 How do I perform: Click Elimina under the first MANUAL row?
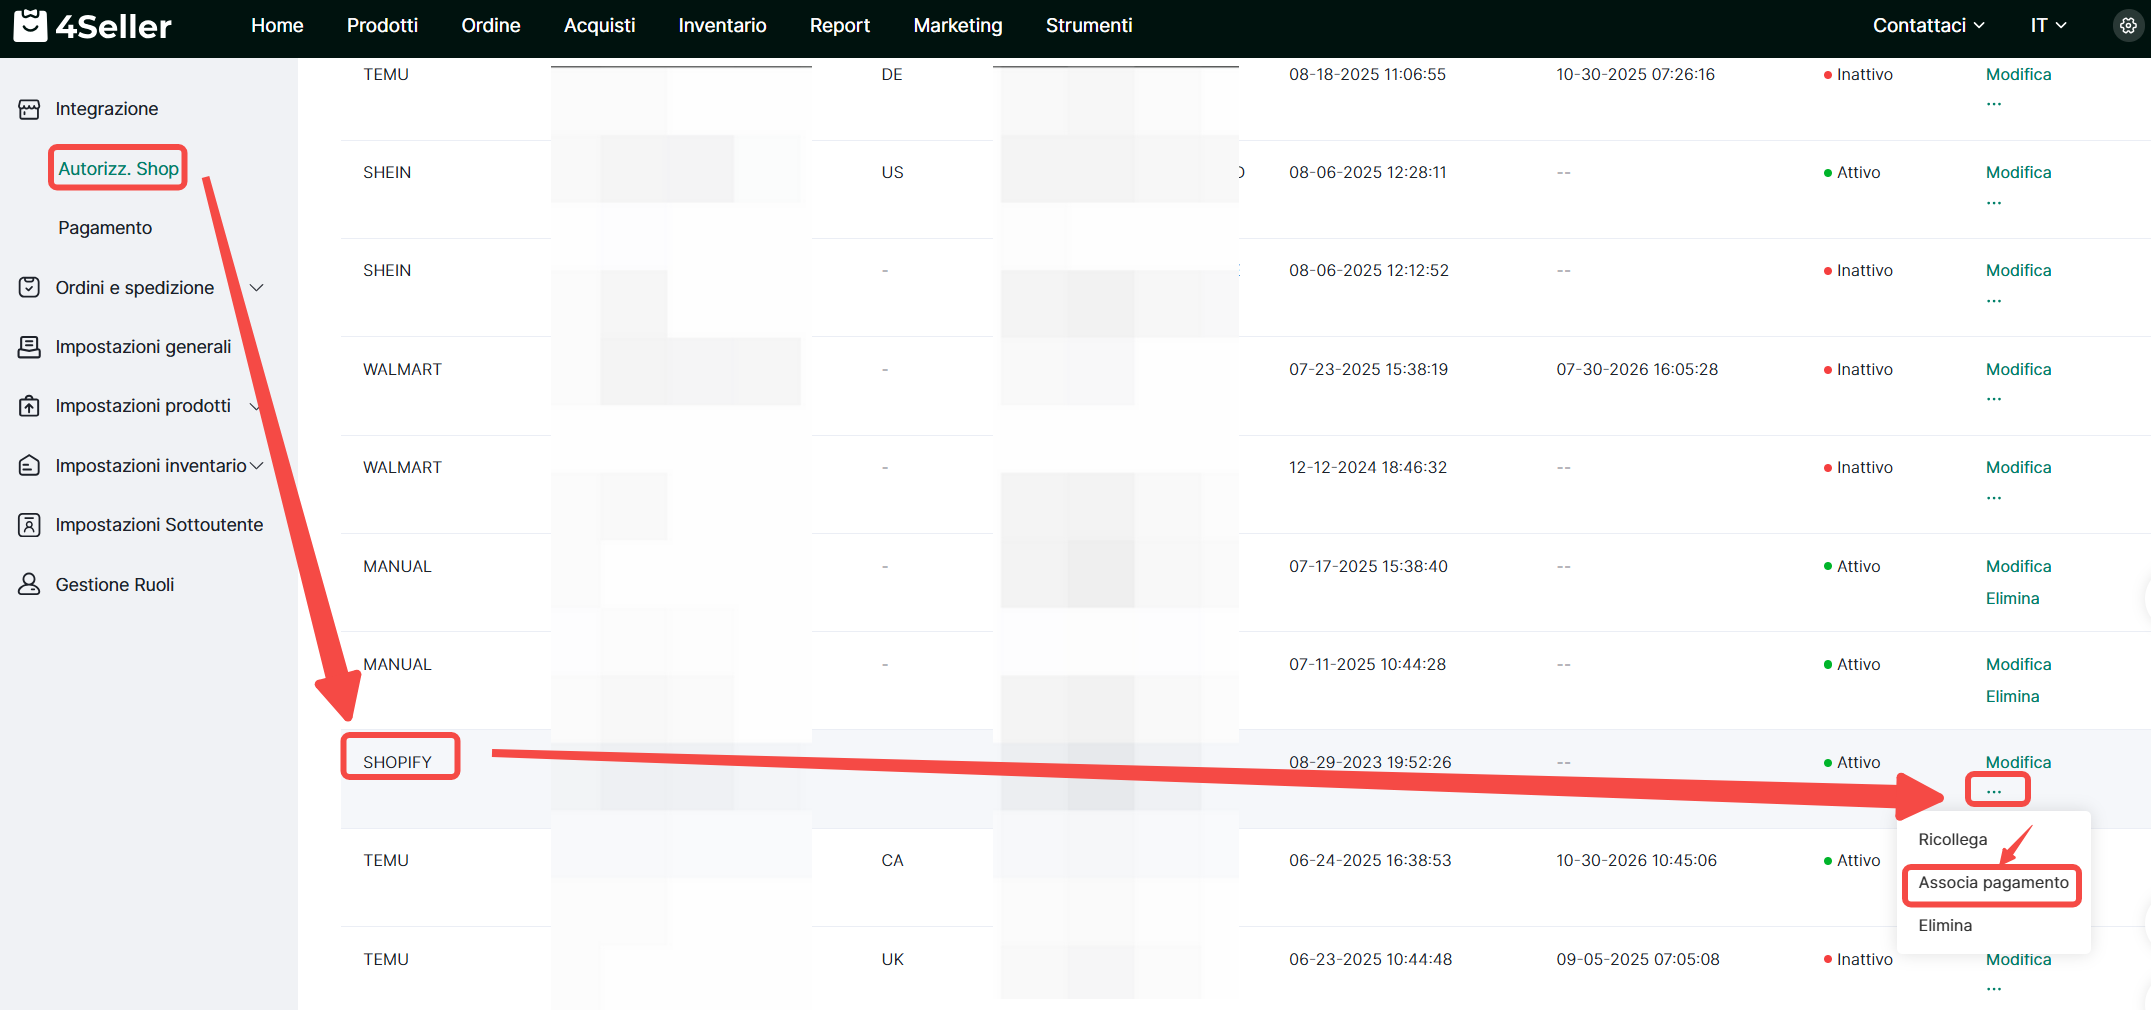[2011, 598]
